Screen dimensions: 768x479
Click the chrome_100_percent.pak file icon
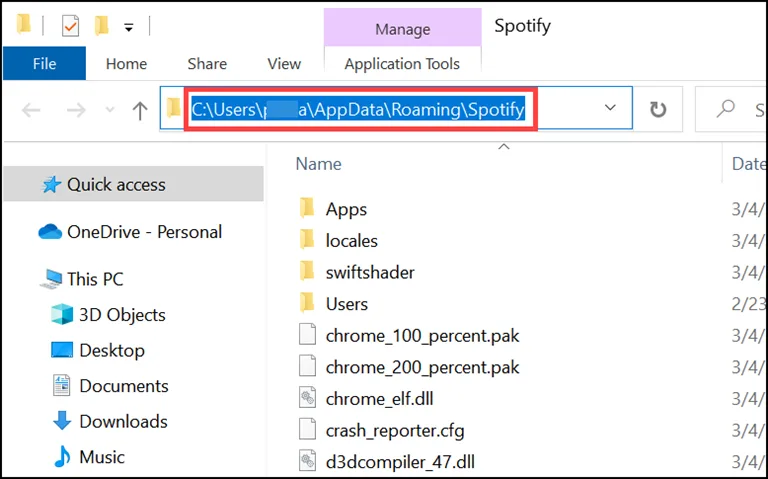point(308,335)
